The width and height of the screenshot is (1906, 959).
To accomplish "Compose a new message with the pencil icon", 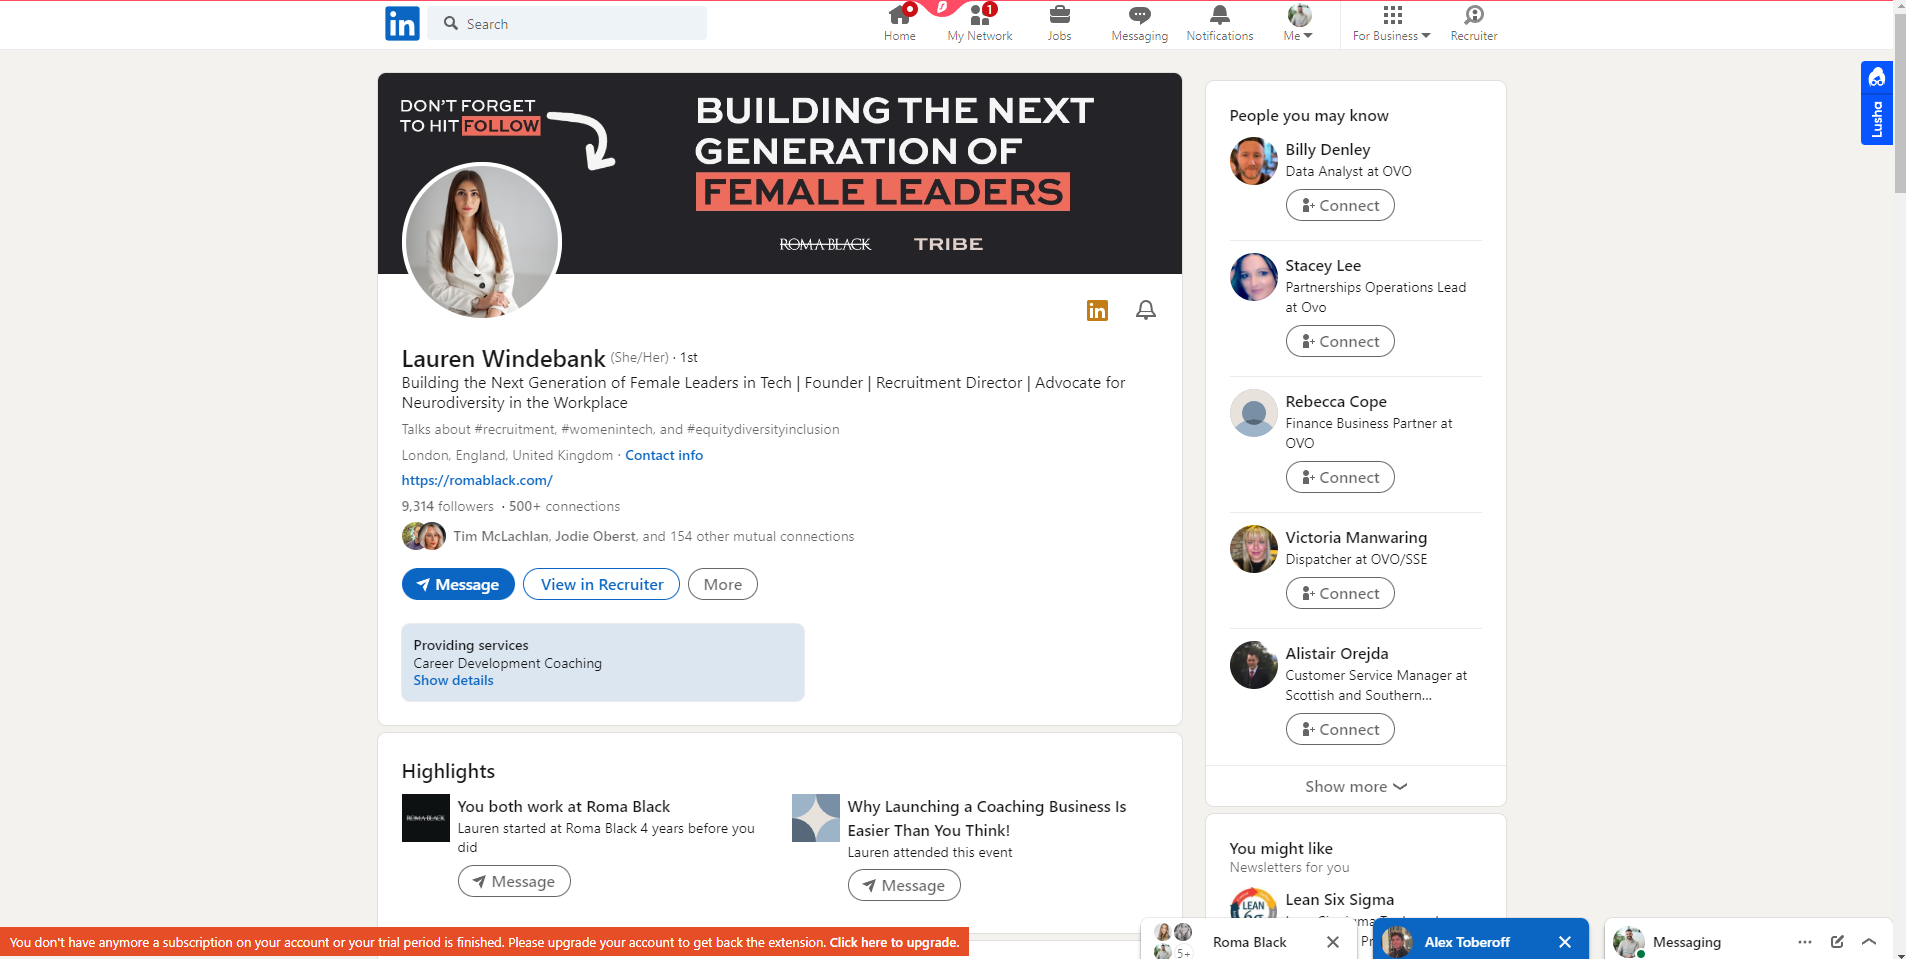I will [x=1837, y=942].
